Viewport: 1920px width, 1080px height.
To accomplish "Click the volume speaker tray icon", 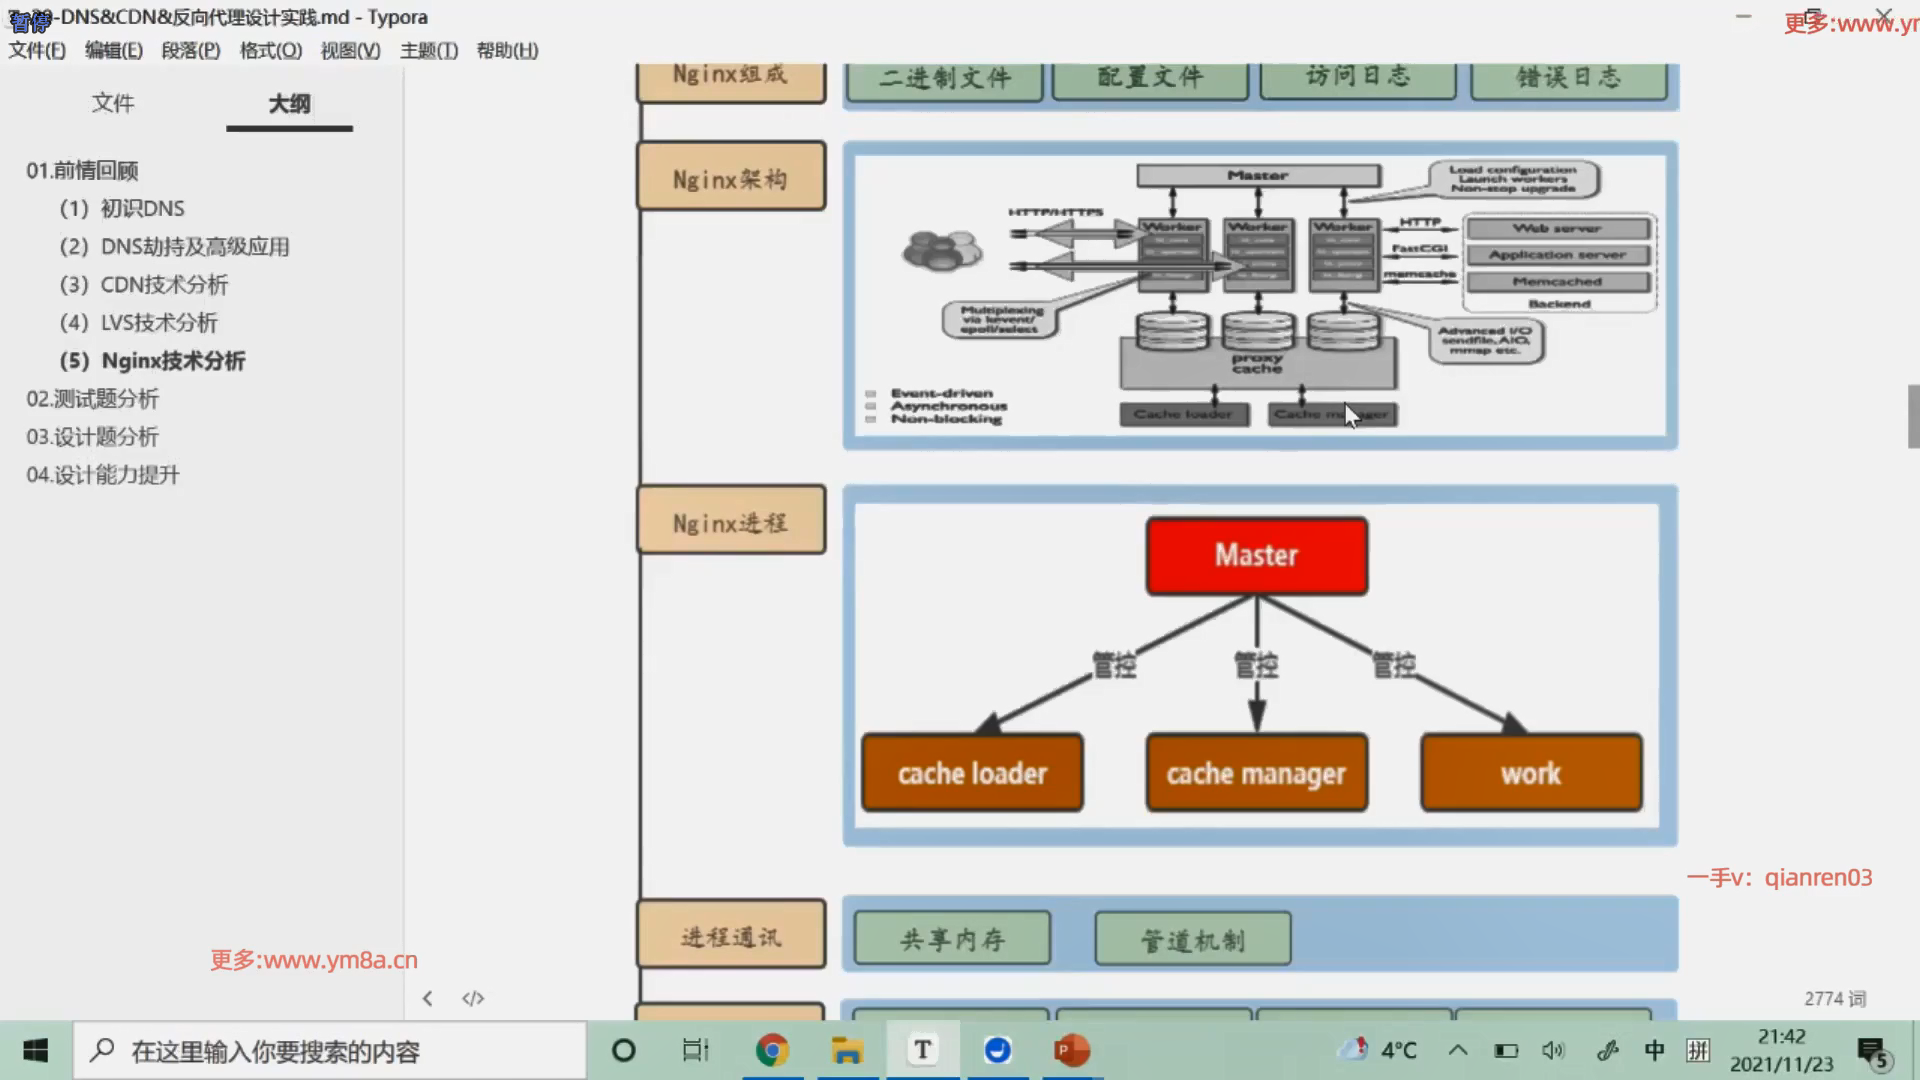I will pos(1552,1050).
